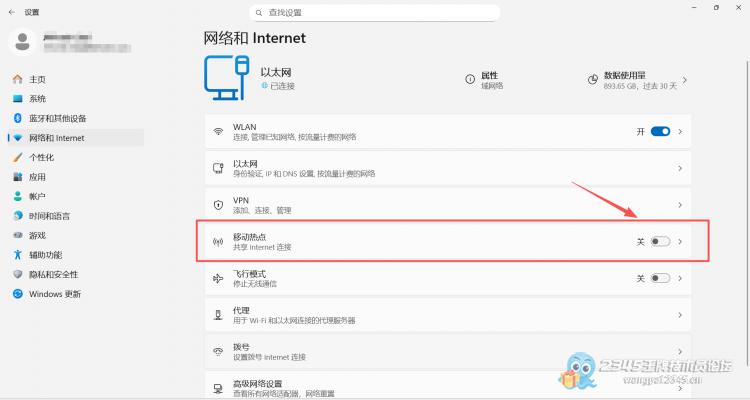Image resolution: width=750 pixels, height=400 pixels.
Task: Click the search magnifier icon
Action: tap(260, 13)
